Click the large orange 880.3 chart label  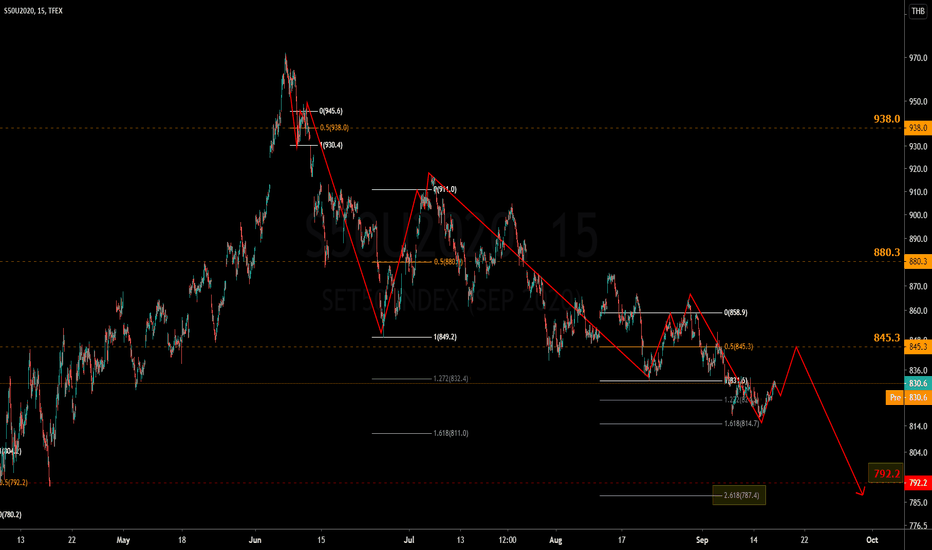tap(887, 253)
